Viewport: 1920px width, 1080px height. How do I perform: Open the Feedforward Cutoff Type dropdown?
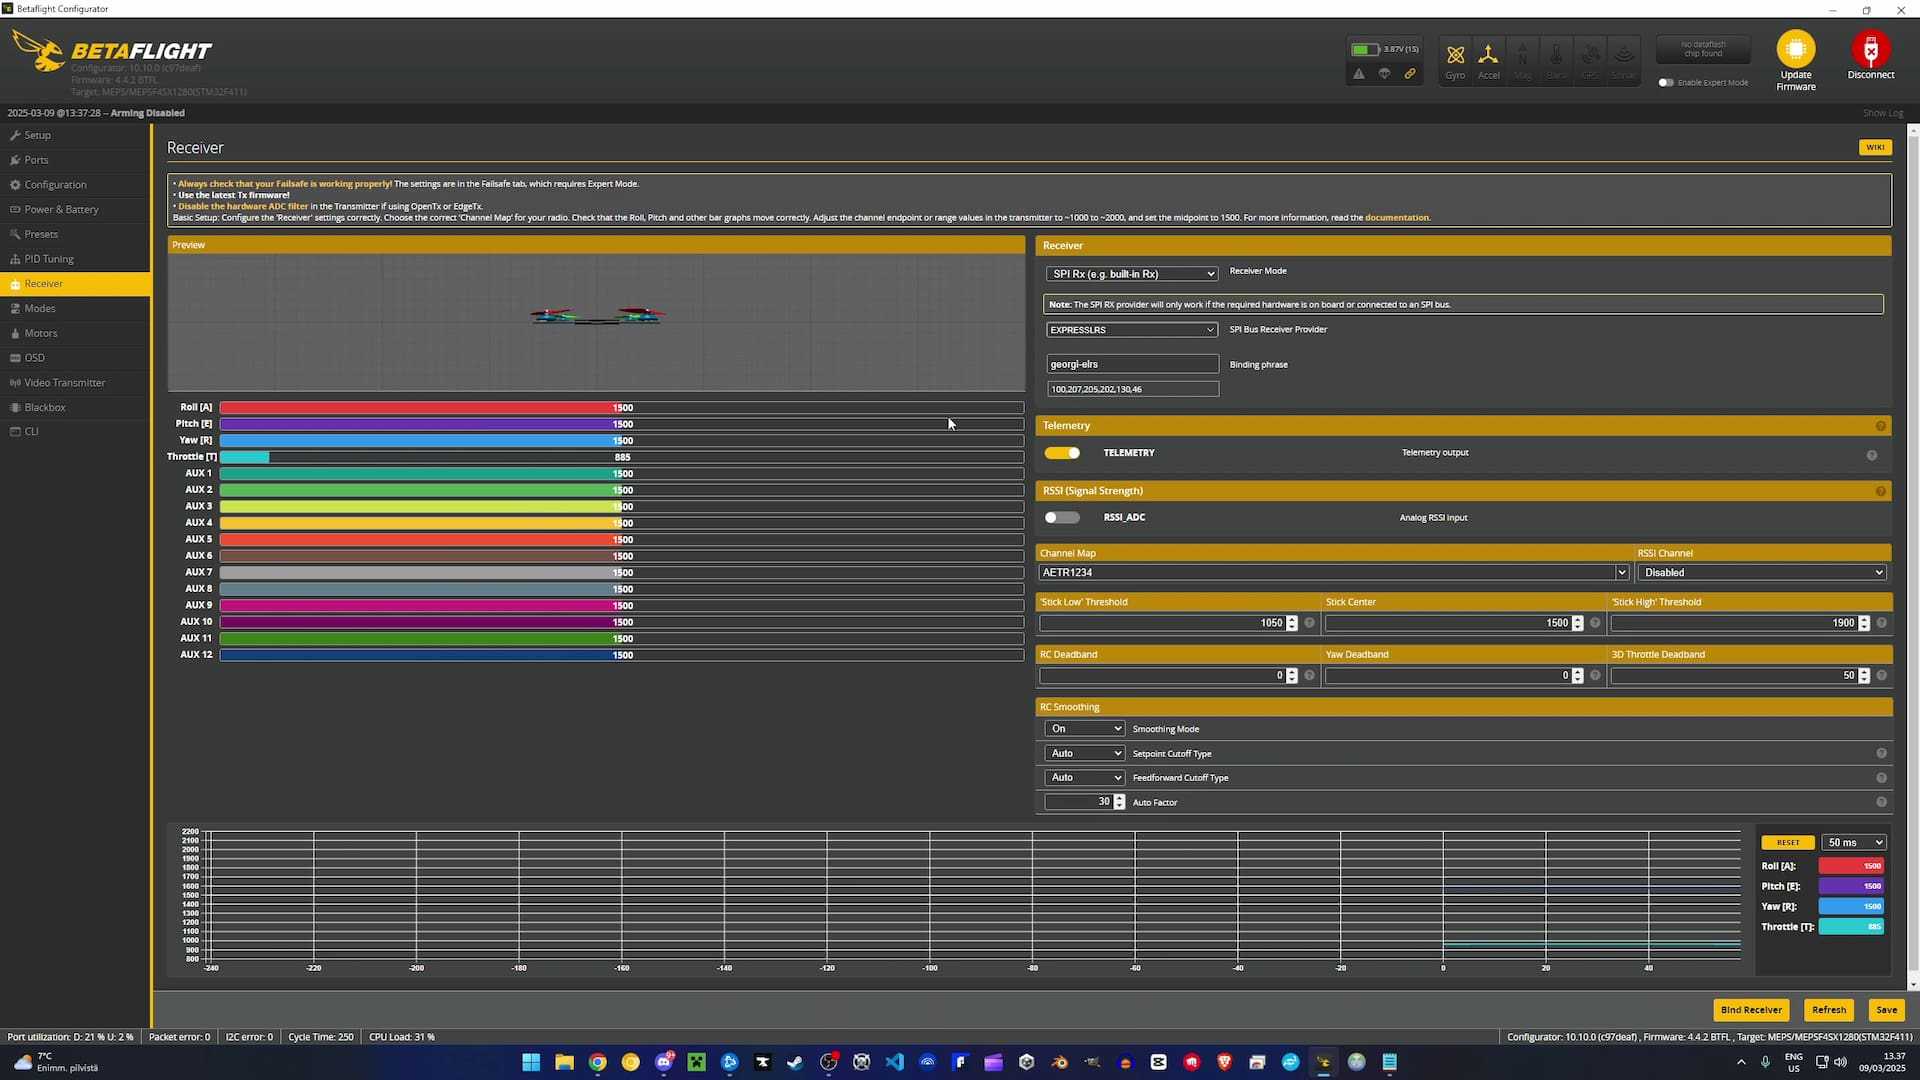pyautogui.click(x=1085, y=778)
